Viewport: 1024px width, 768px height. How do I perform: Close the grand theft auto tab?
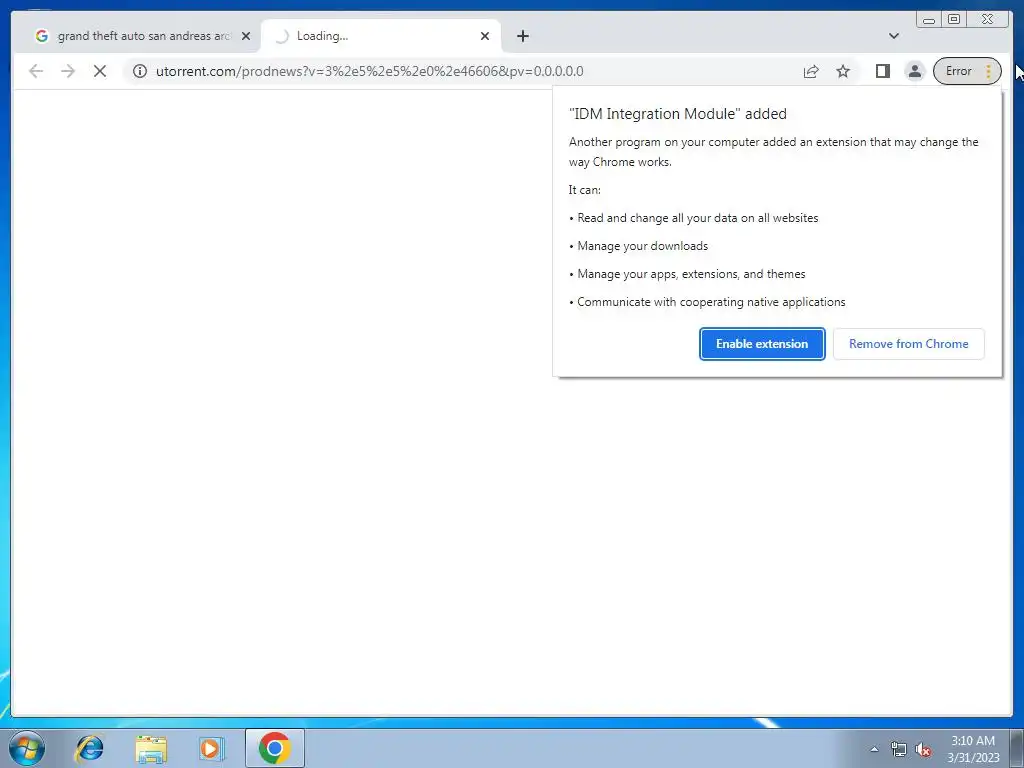246,36
